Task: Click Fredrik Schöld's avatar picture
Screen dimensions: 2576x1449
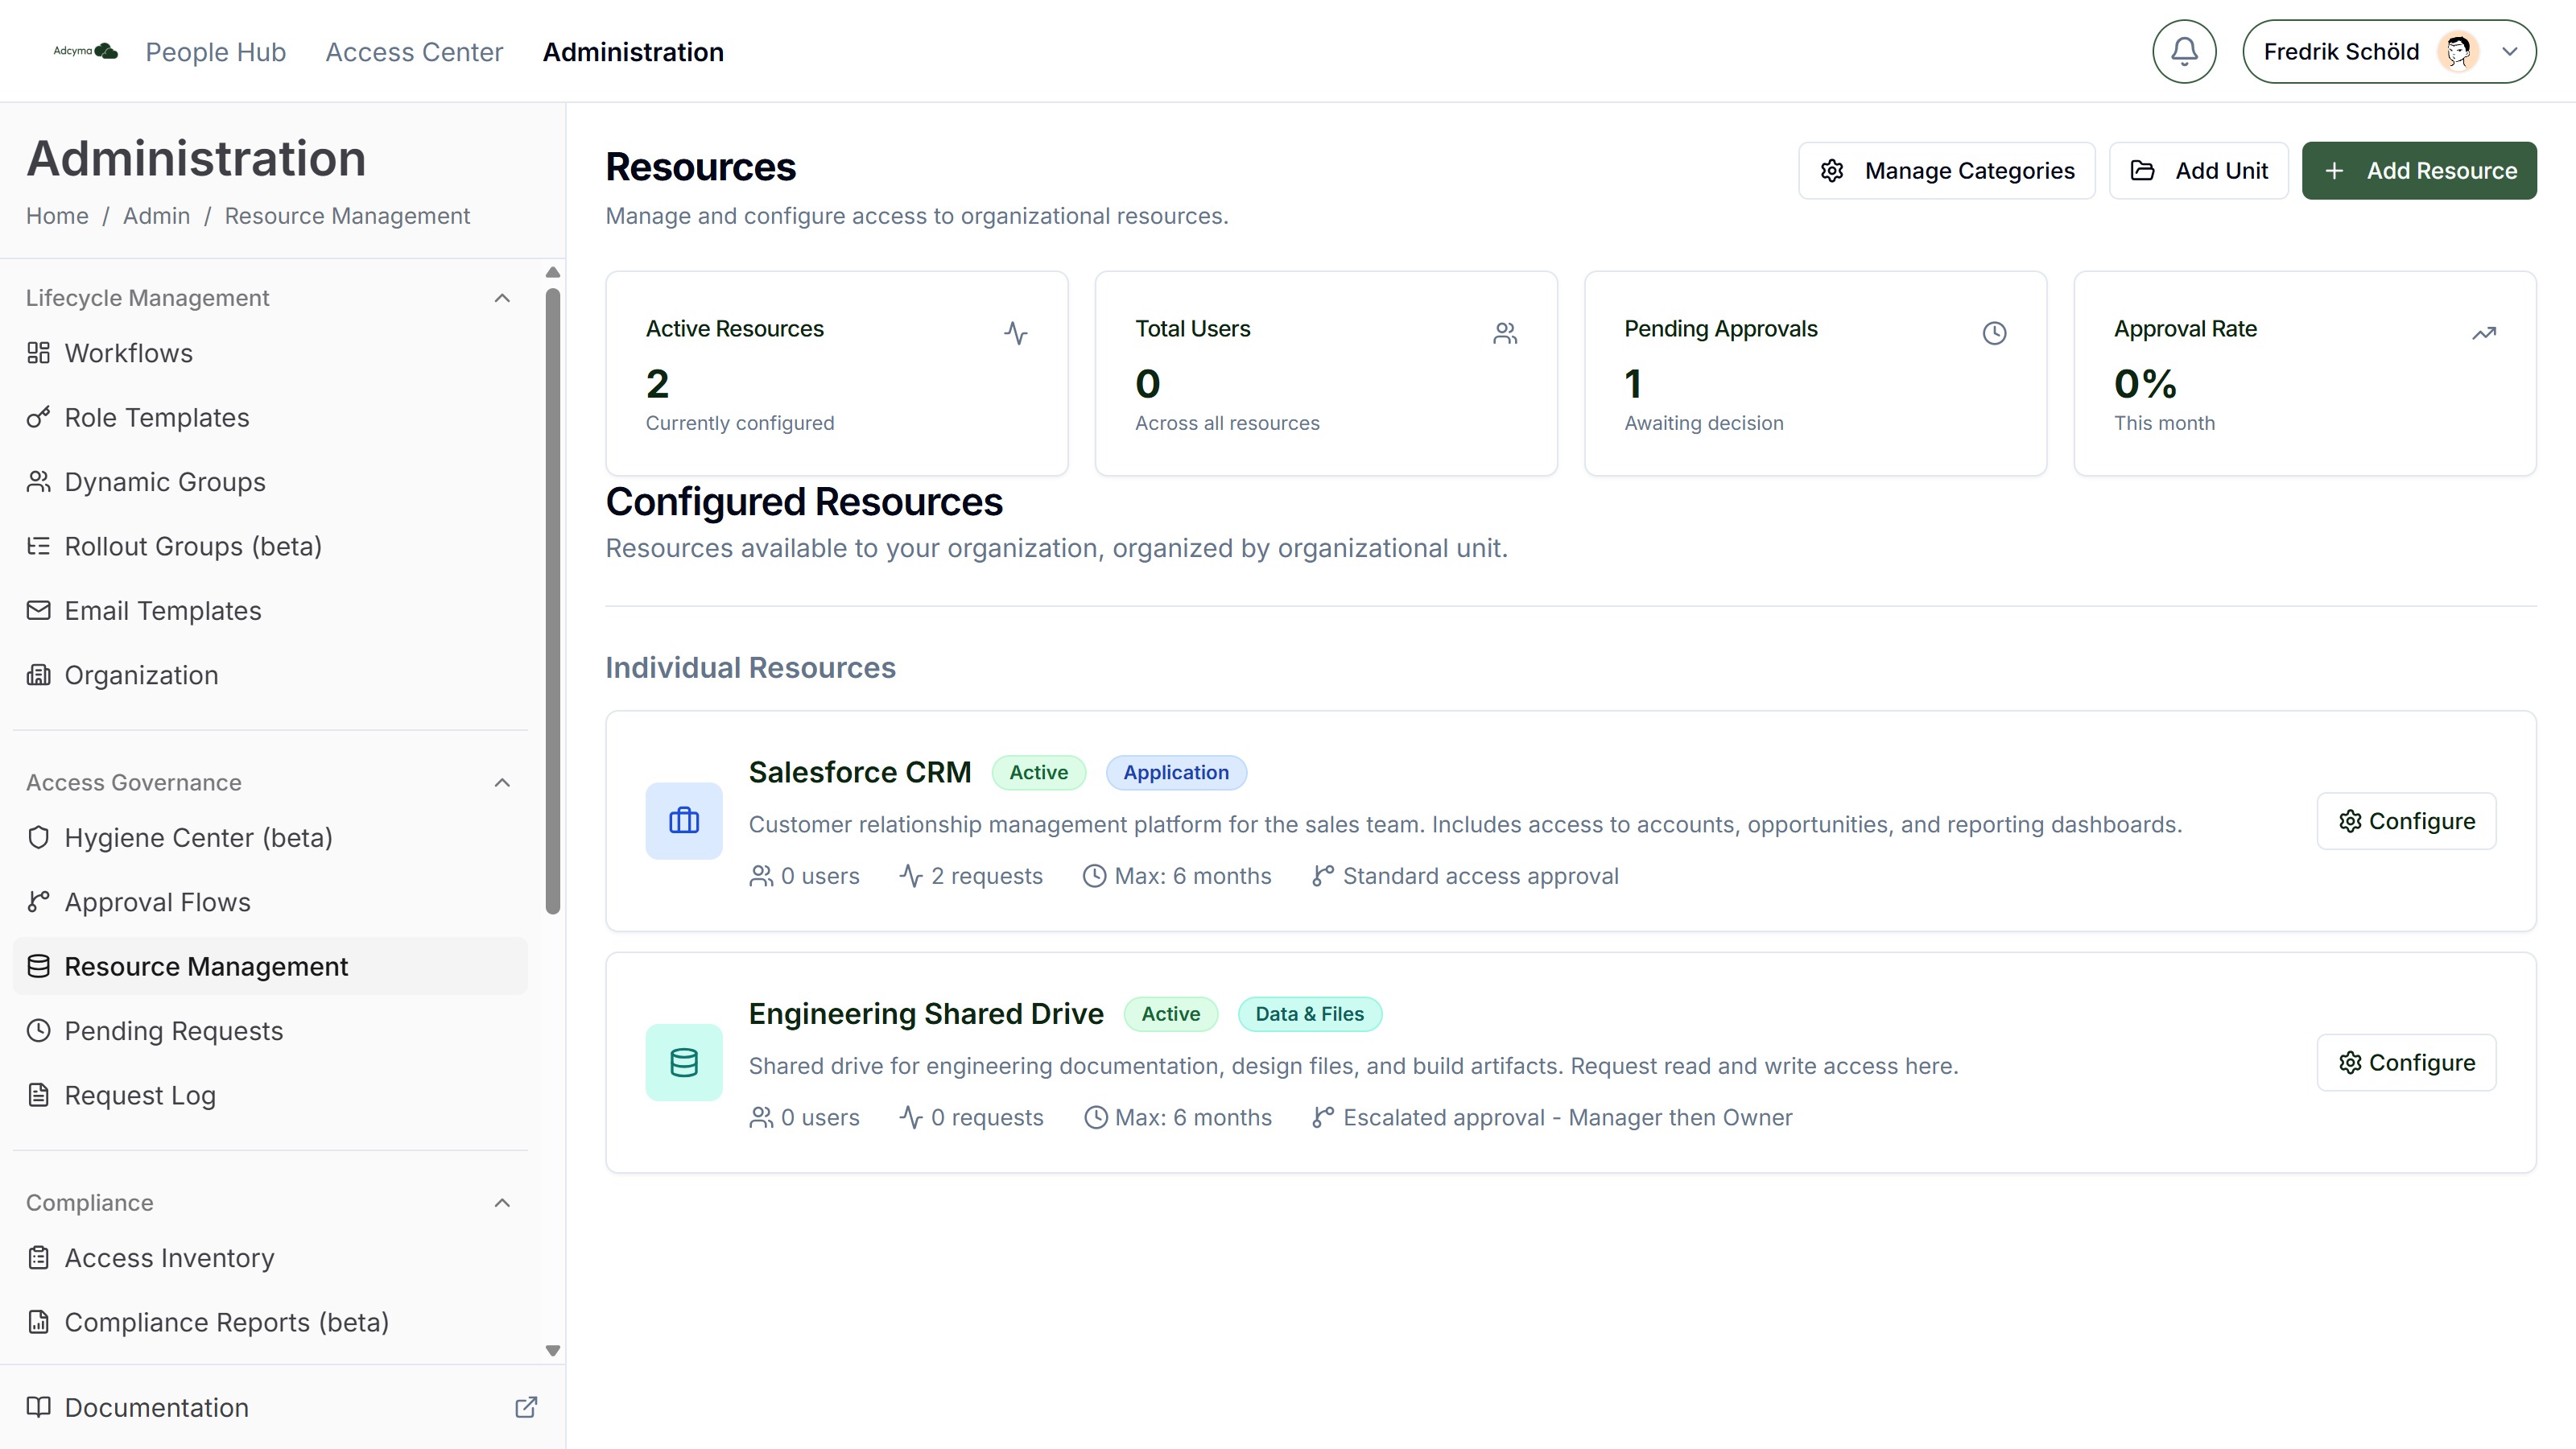Action: [x=2458, y=51]
